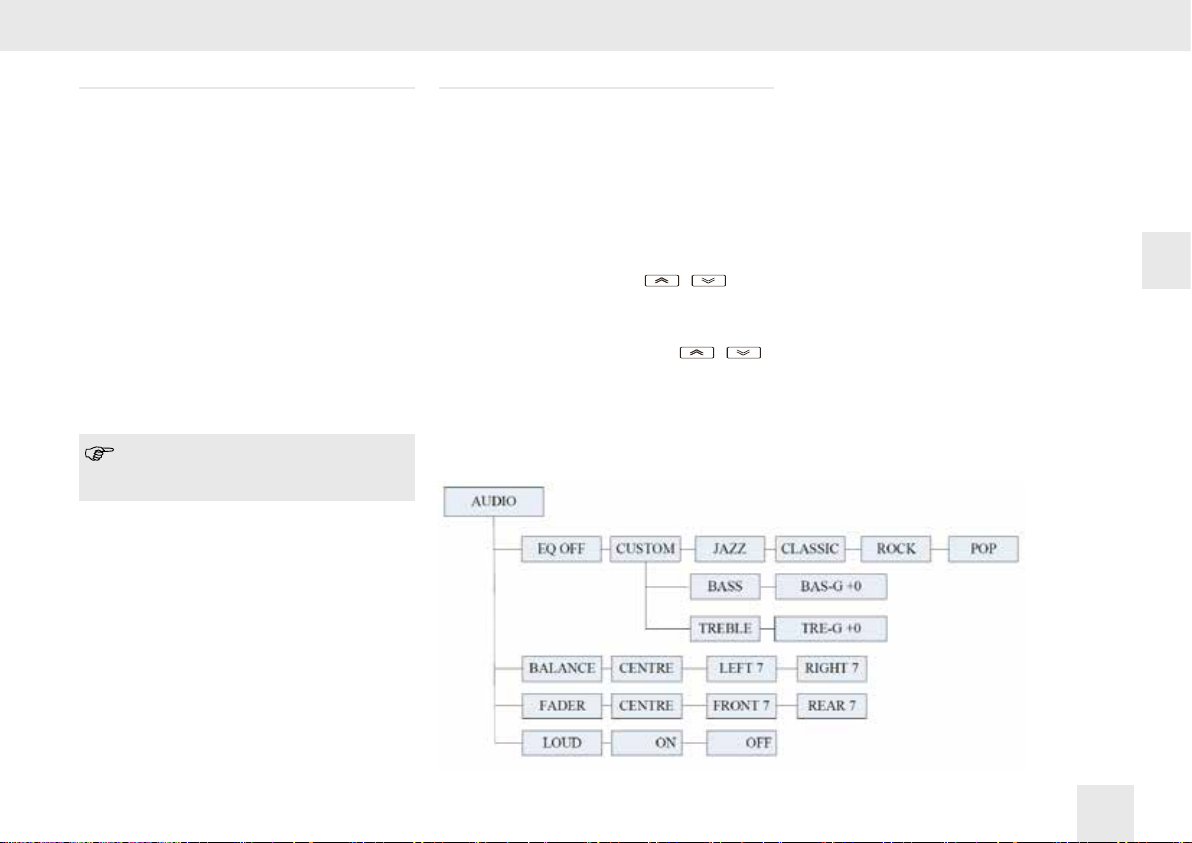Click the BAS-G +0 value box

(x=831, y=587)
